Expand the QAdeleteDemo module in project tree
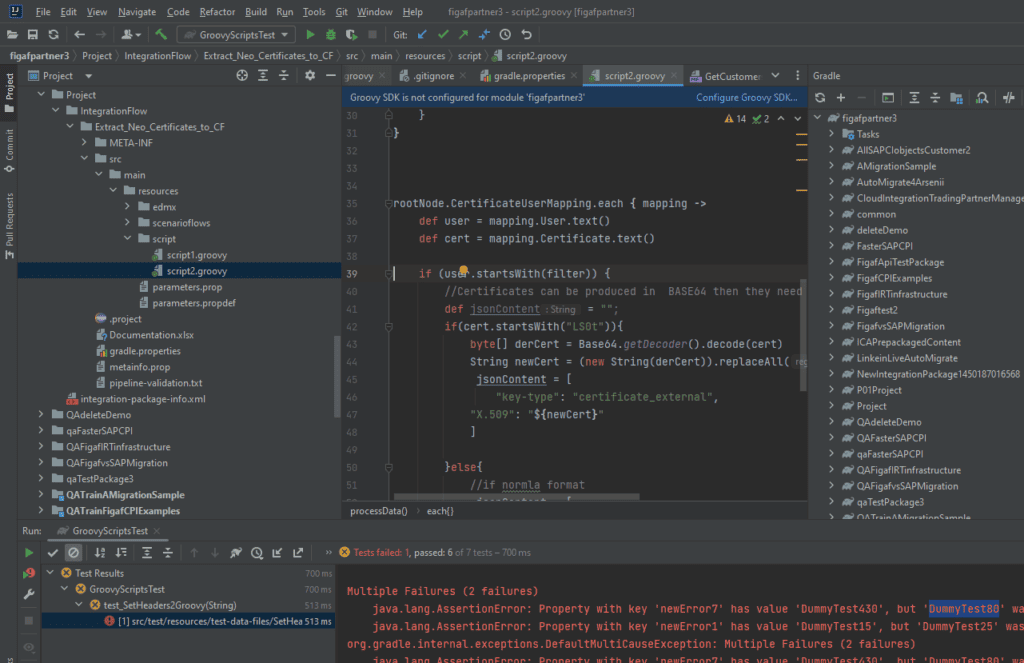 point(41,415)
